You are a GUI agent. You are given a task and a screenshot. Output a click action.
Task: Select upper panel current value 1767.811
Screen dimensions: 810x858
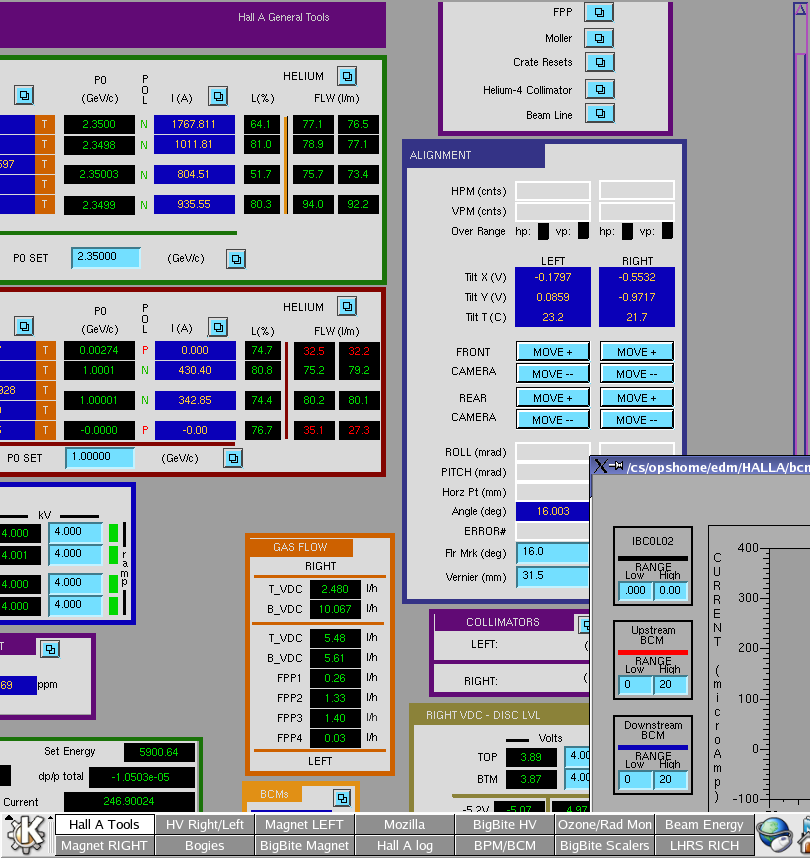194,124
